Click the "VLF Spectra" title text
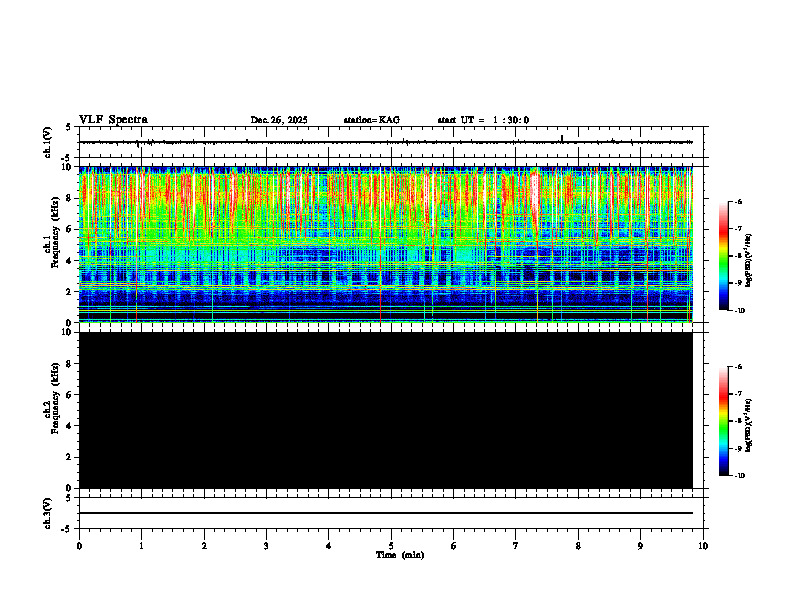 (x=113, y=120)
